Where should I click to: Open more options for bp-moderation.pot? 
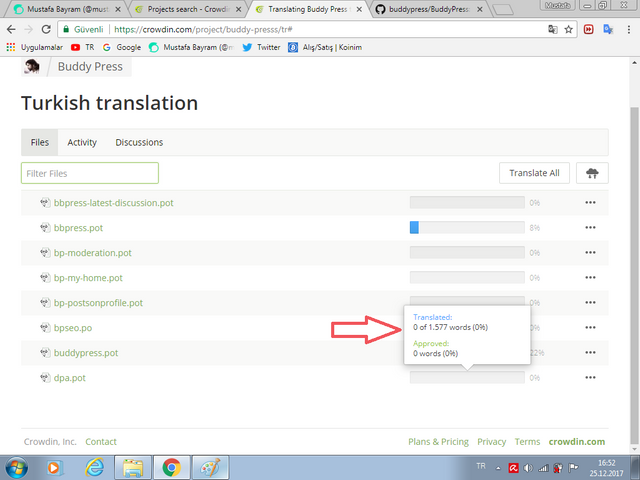(590, 253)
